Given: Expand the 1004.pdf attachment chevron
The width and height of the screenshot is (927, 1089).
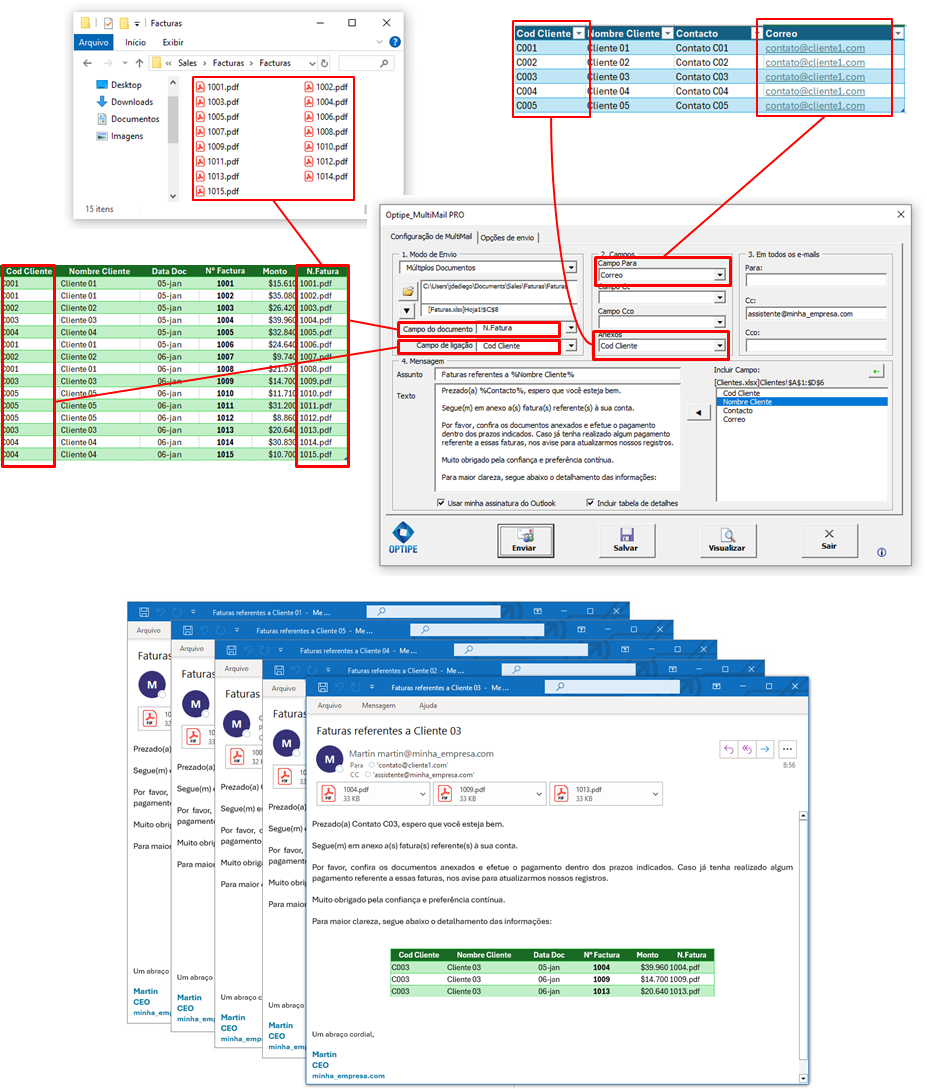Looking at the screenshot, I should point(422,794).
